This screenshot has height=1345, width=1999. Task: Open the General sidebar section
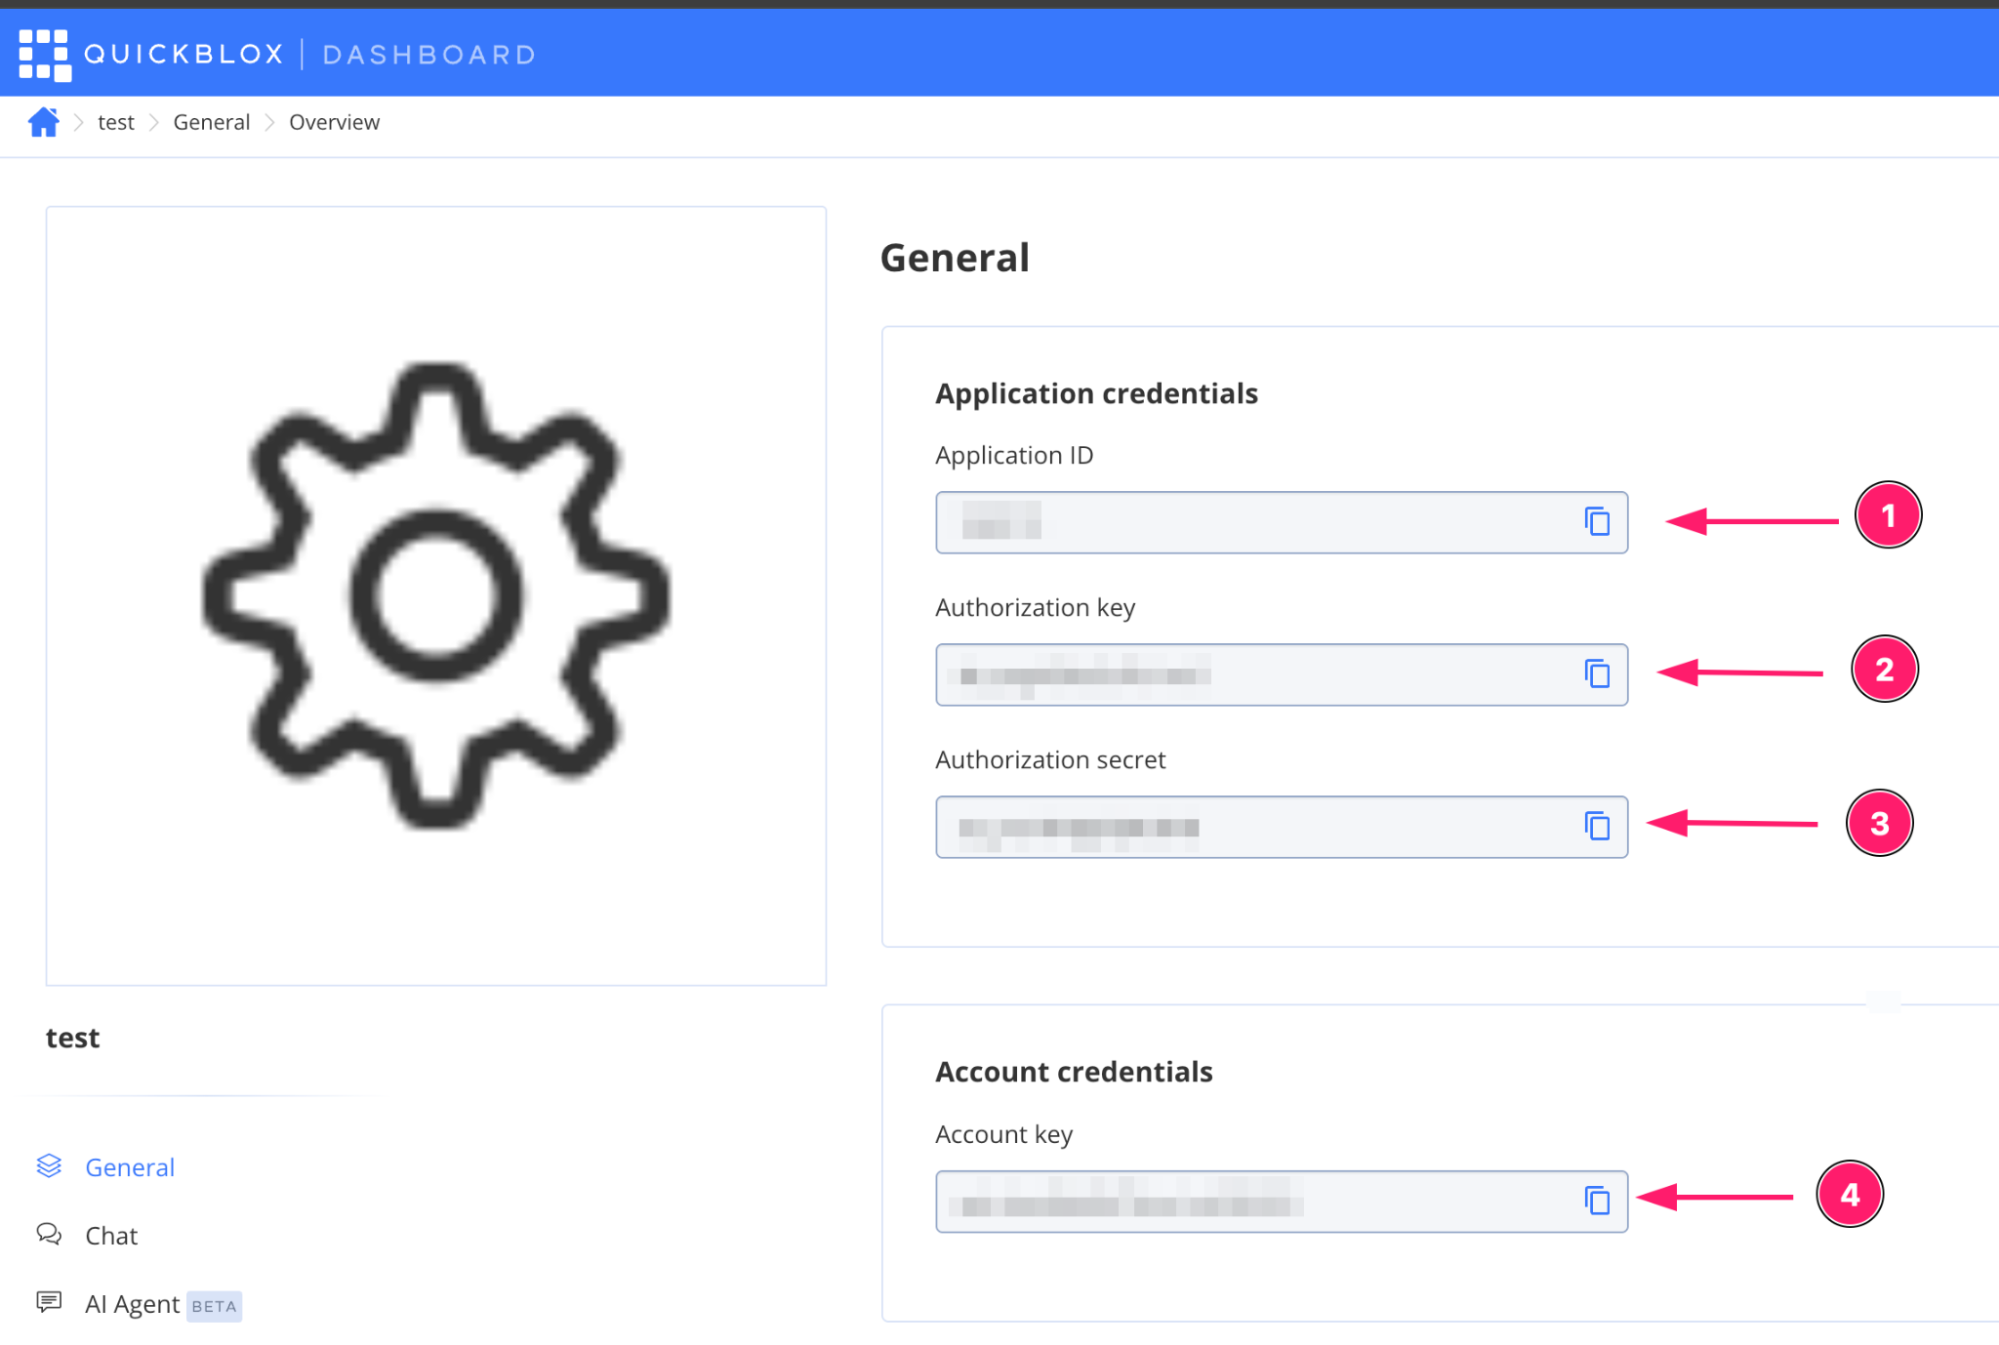point(130,1167)
